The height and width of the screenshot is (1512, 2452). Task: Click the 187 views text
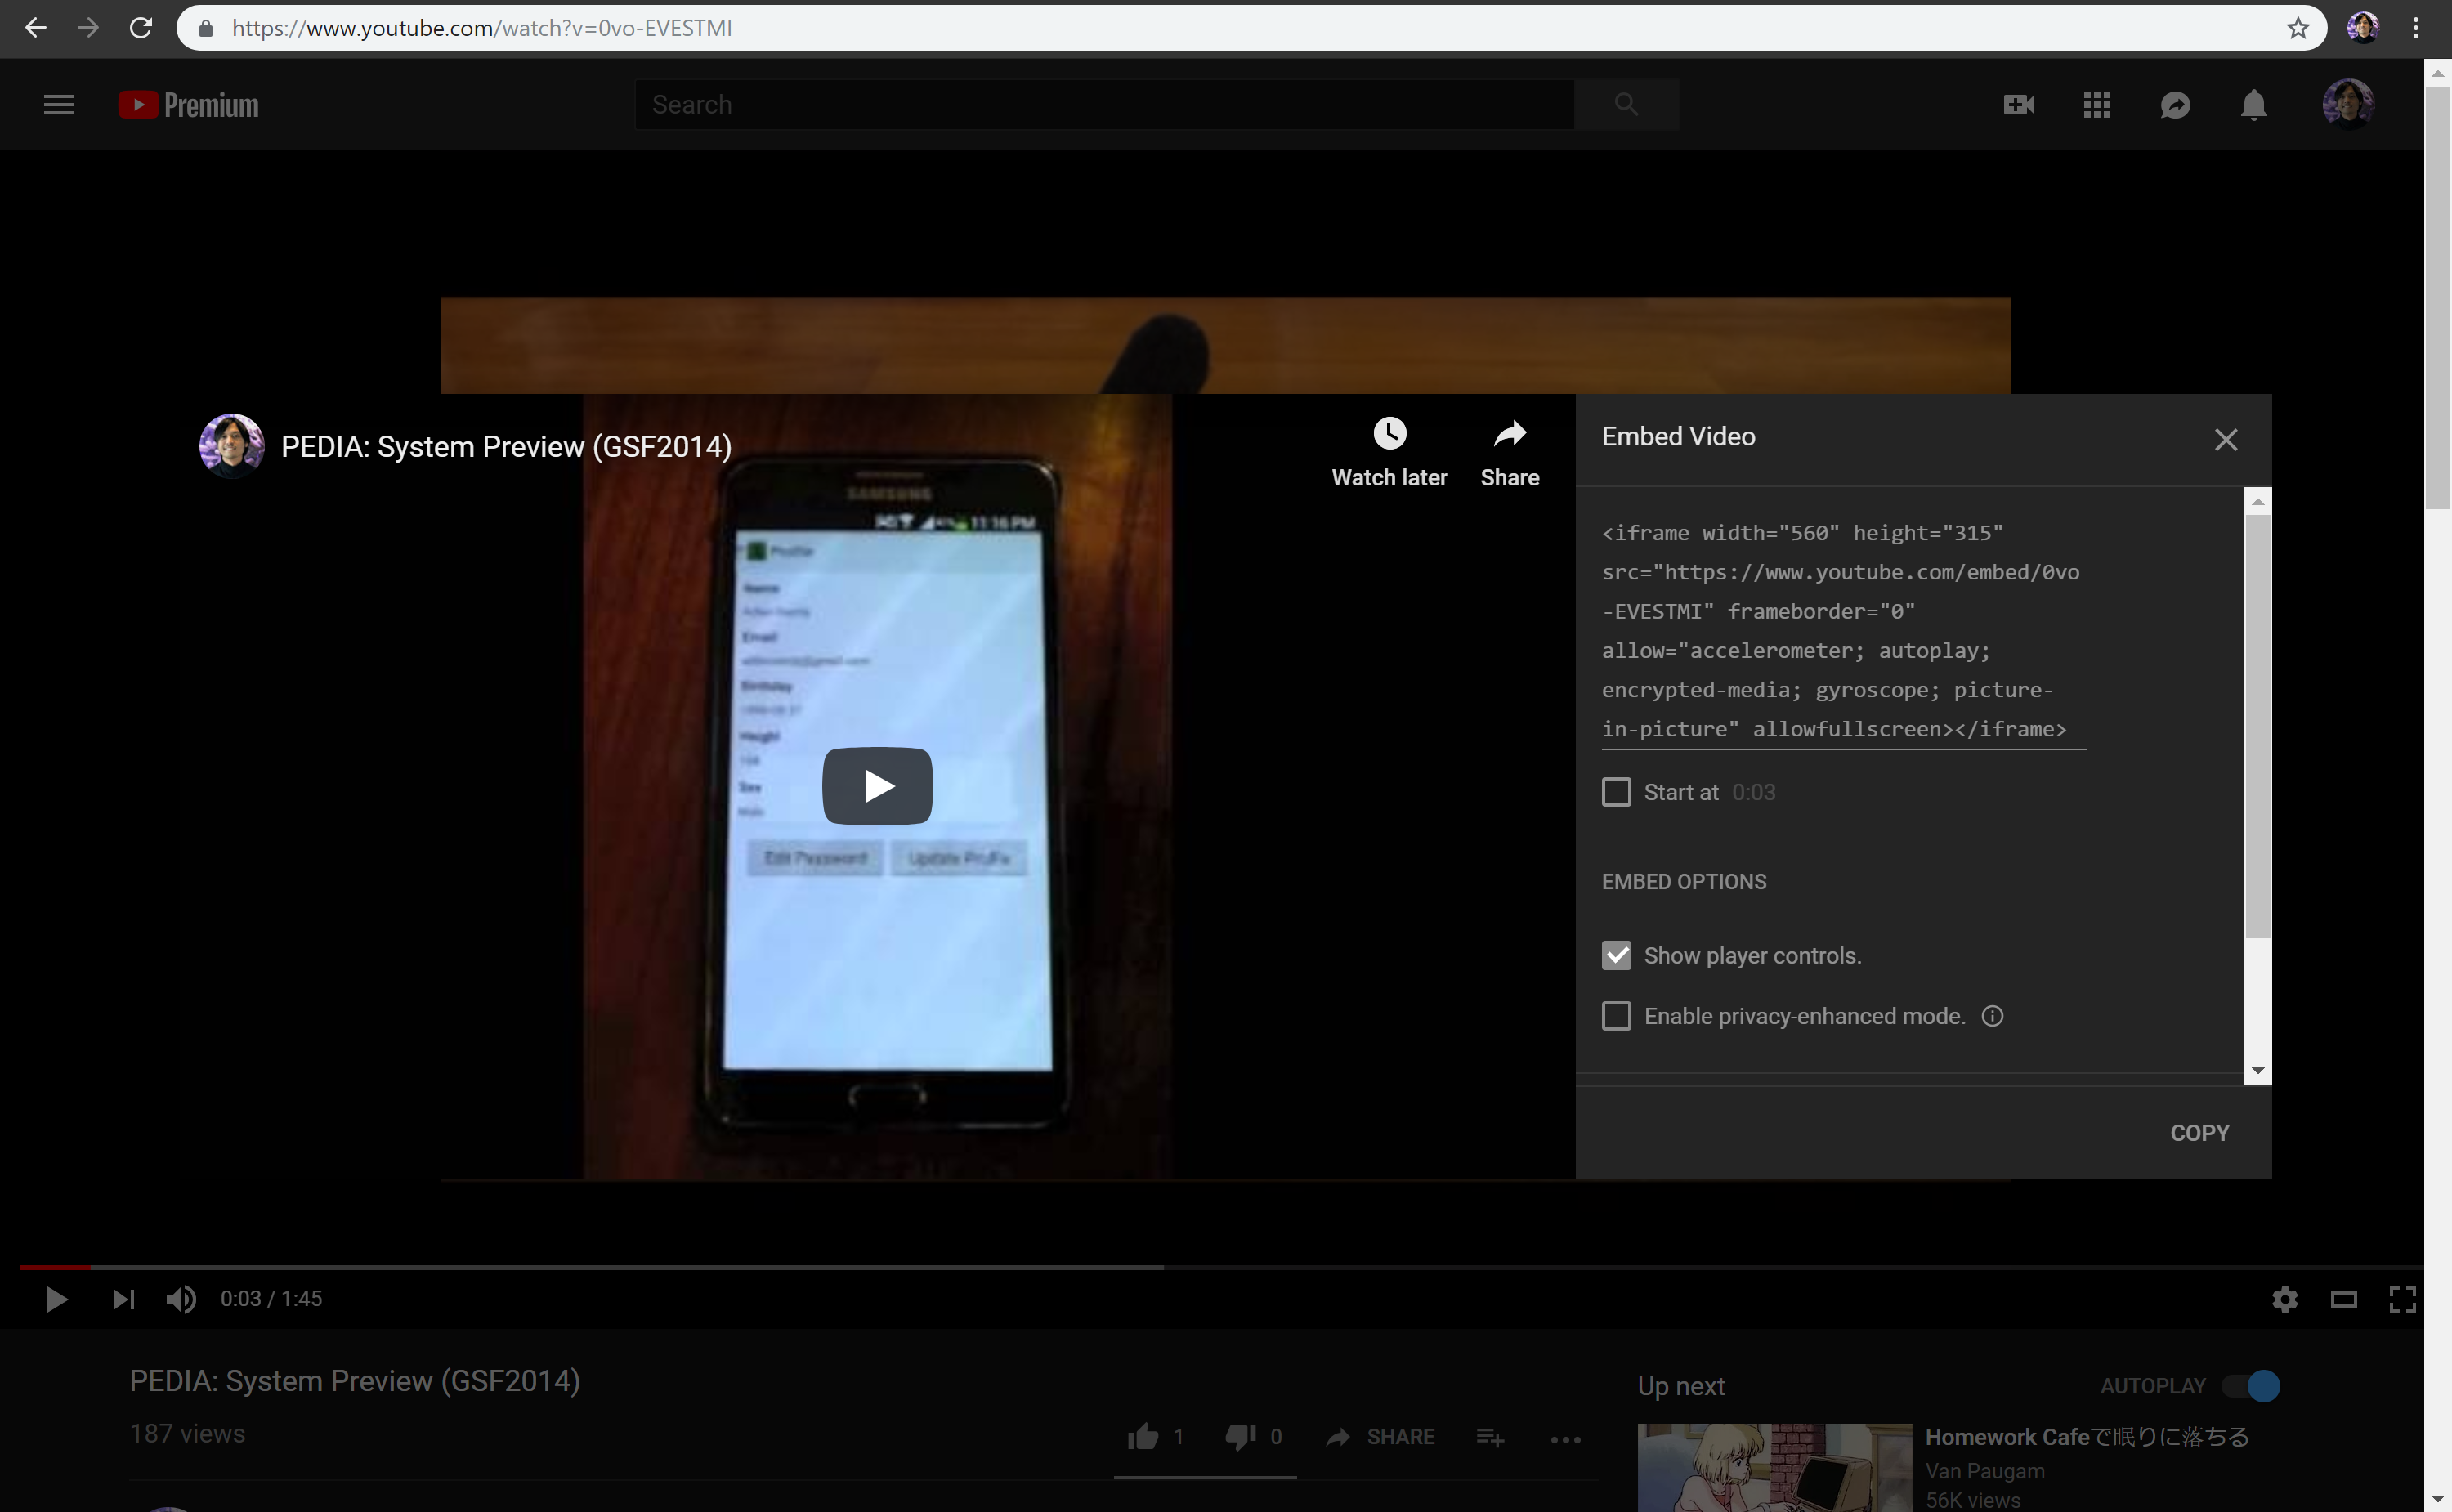tap(187, 1434)
